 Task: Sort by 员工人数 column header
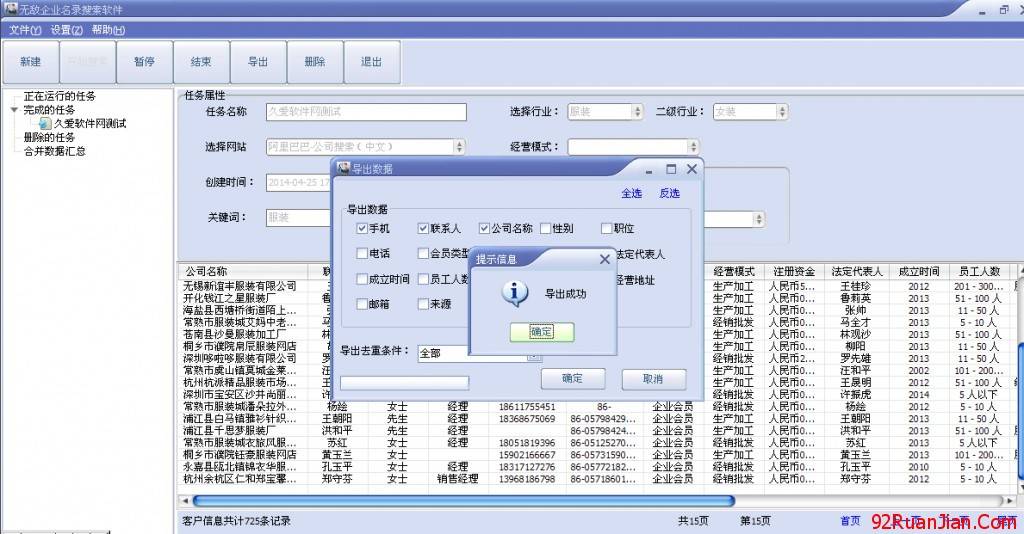click(x=980, y=271)
